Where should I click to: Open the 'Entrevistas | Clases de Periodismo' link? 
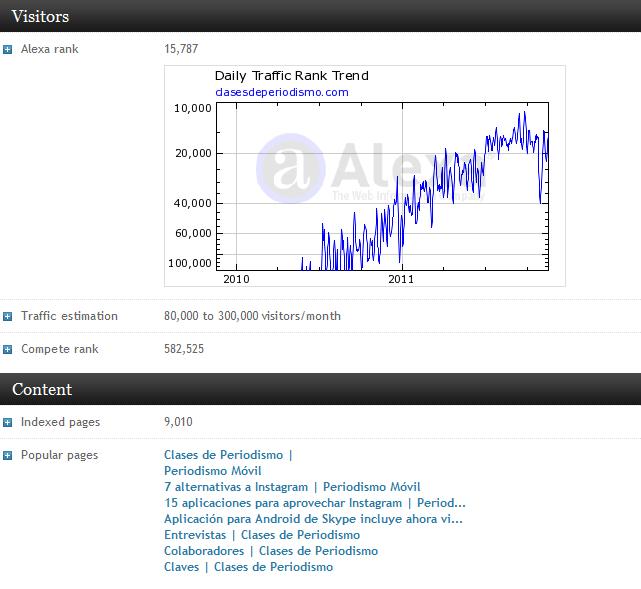coord(262,535)
